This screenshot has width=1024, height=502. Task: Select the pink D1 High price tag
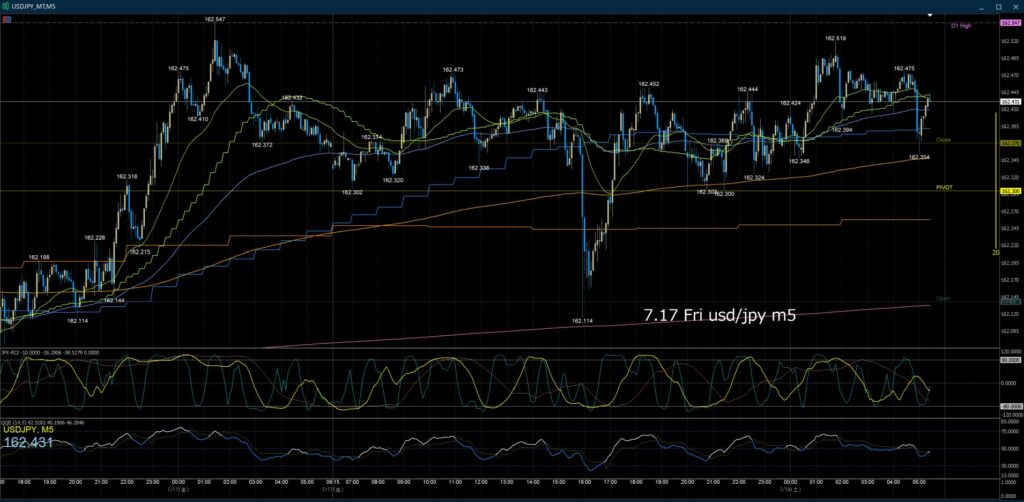click(x=1010, y=23)
